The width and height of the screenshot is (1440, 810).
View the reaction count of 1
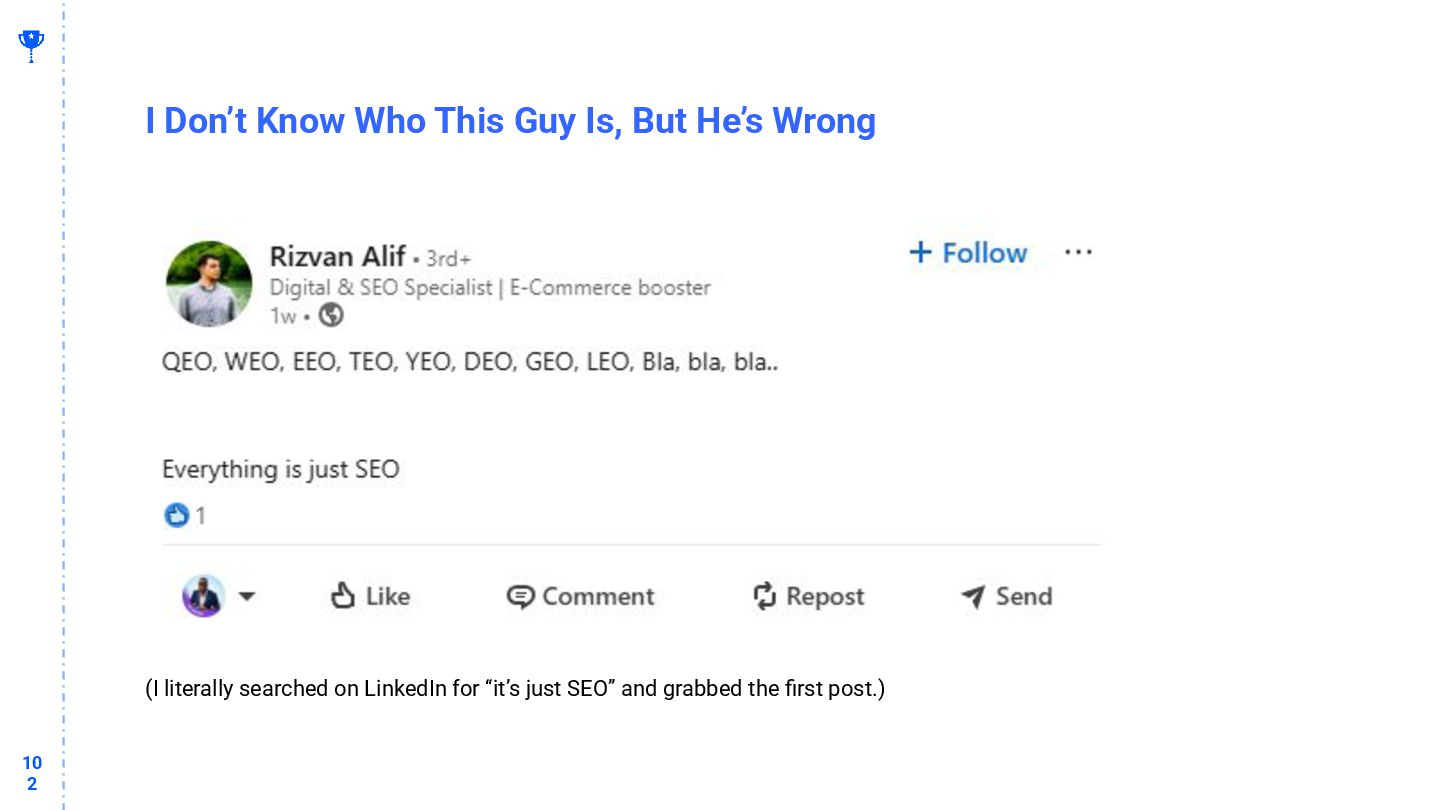201,515
